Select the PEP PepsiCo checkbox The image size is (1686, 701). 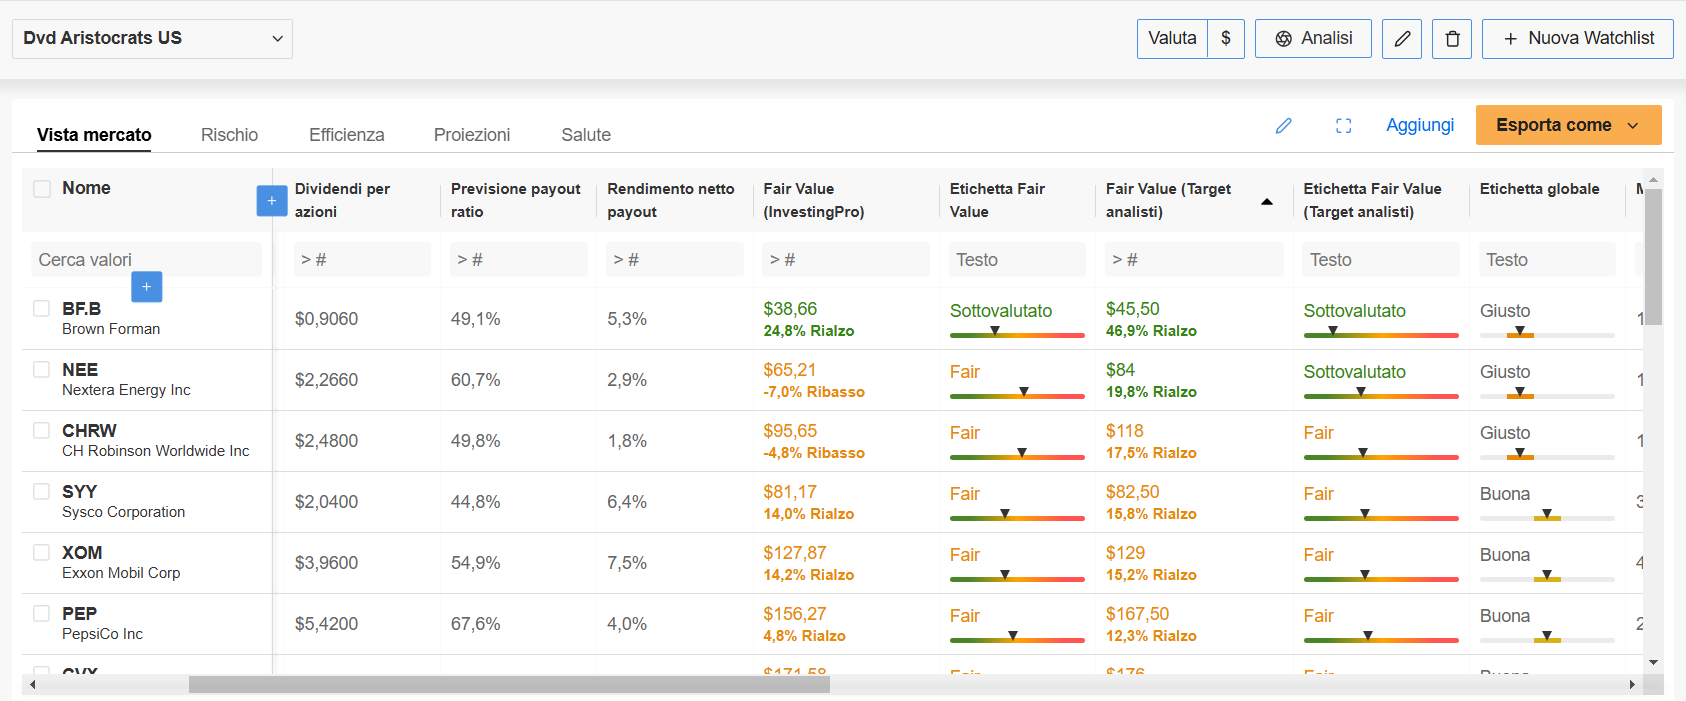pos(42,614)
